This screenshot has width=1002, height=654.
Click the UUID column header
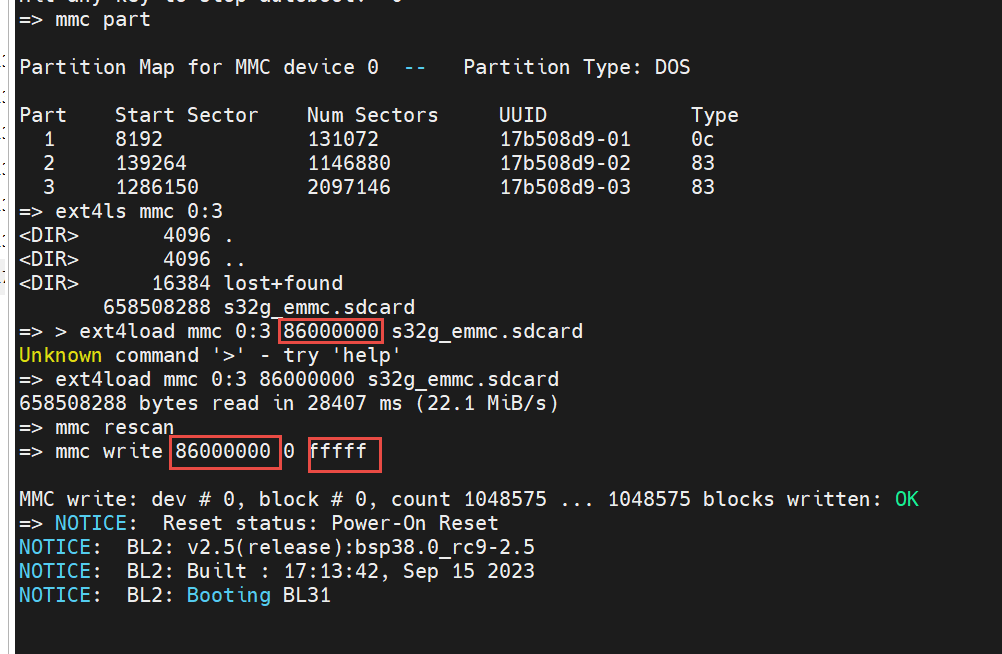(x=523, y=115)
